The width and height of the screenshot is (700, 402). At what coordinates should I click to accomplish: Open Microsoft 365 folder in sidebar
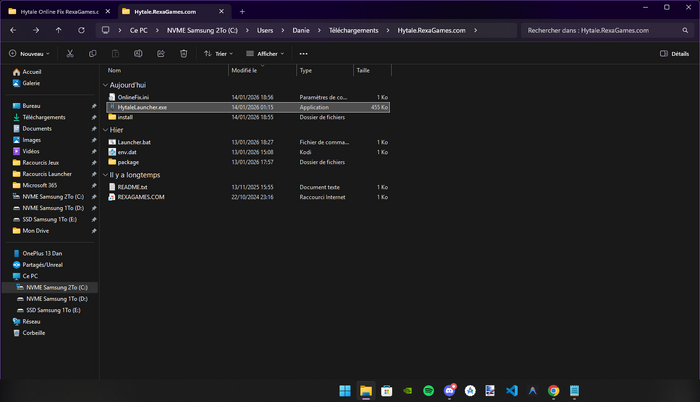tap(40, 185)
